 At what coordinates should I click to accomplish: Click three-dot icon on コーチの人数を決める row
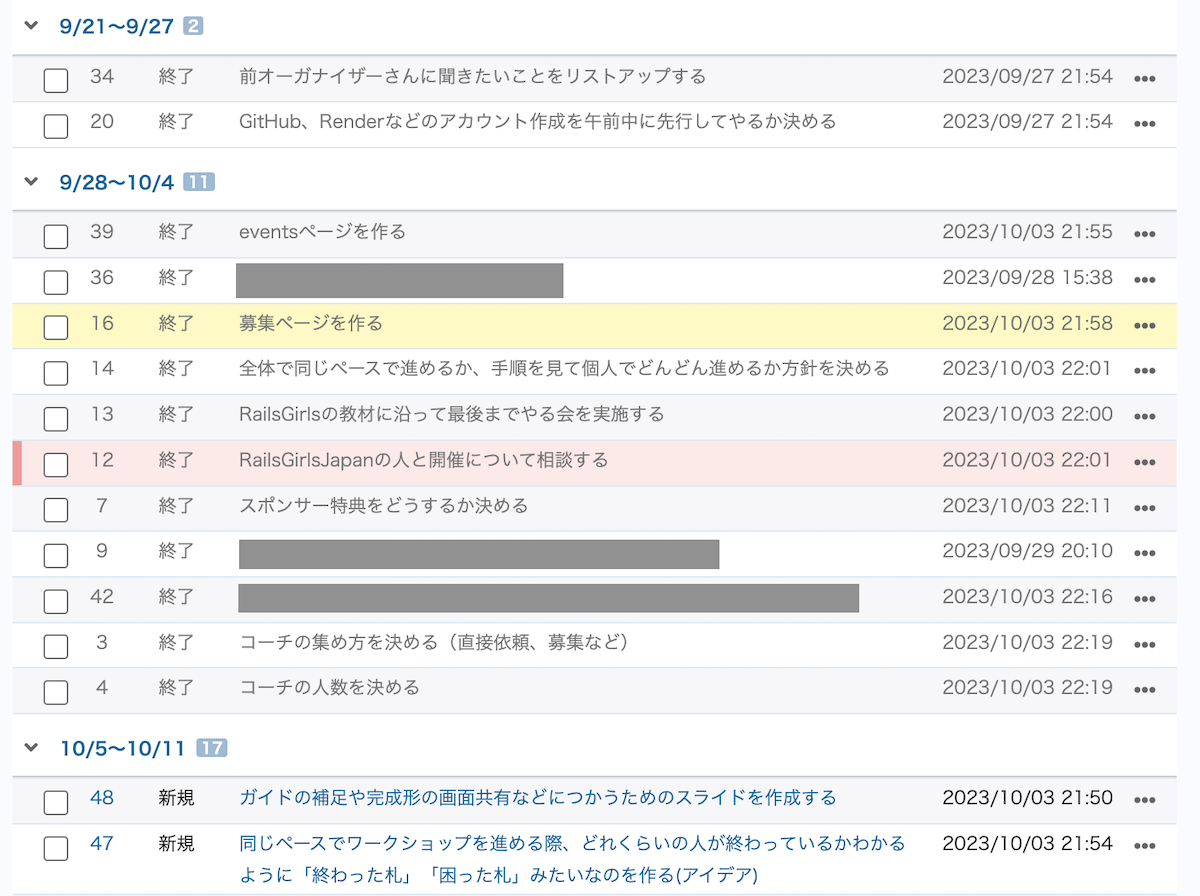point(1144,690)
